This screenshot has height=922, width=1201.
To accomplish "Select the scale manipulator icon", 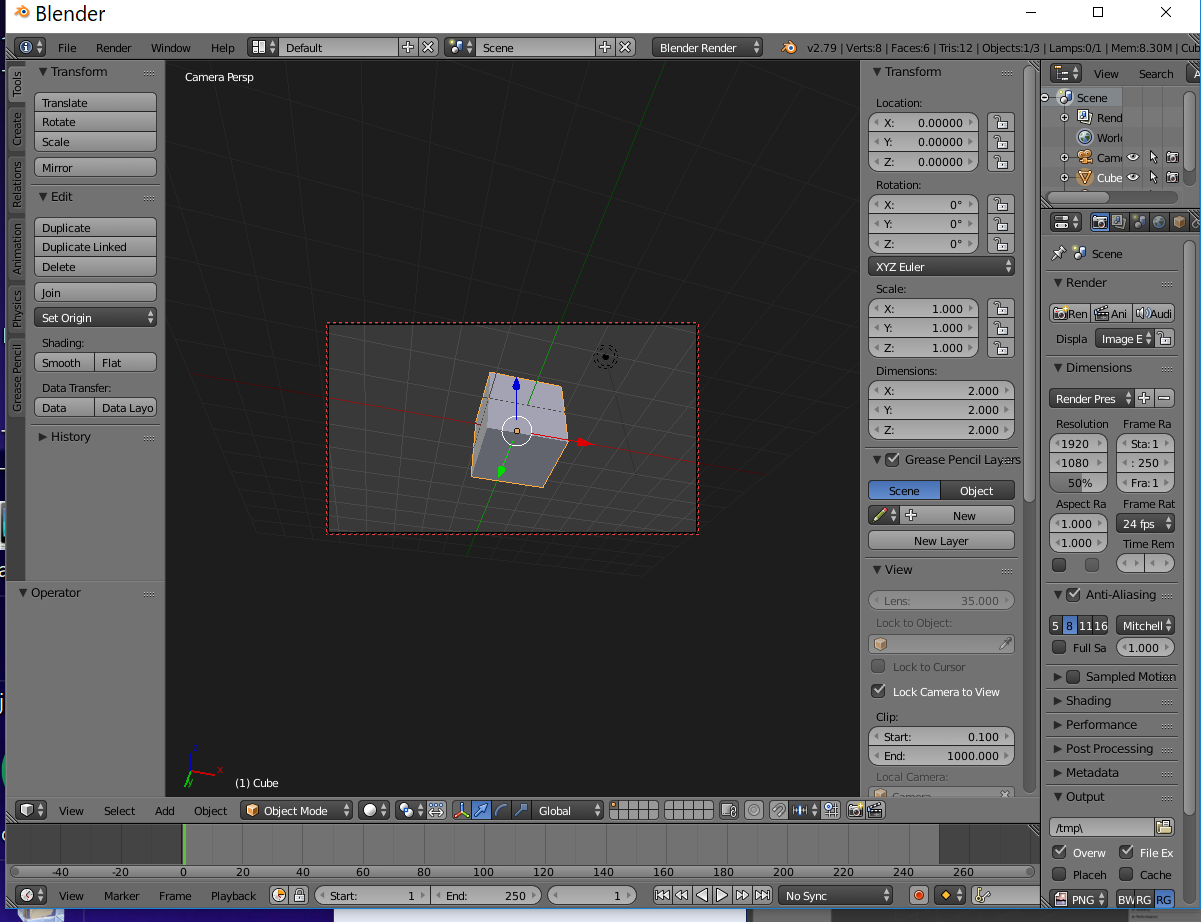I will click(520, 810).
